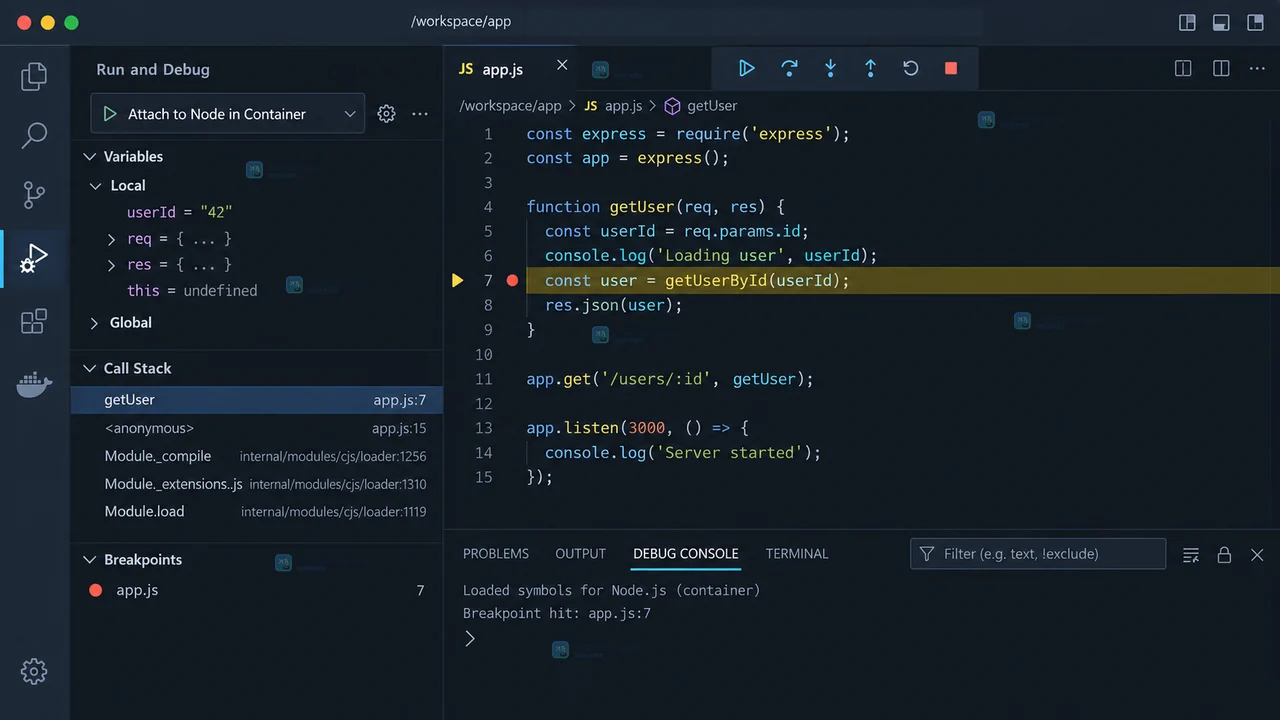Click the debug console filter field
The image size is (1280, 720).
pos(1038,554)
